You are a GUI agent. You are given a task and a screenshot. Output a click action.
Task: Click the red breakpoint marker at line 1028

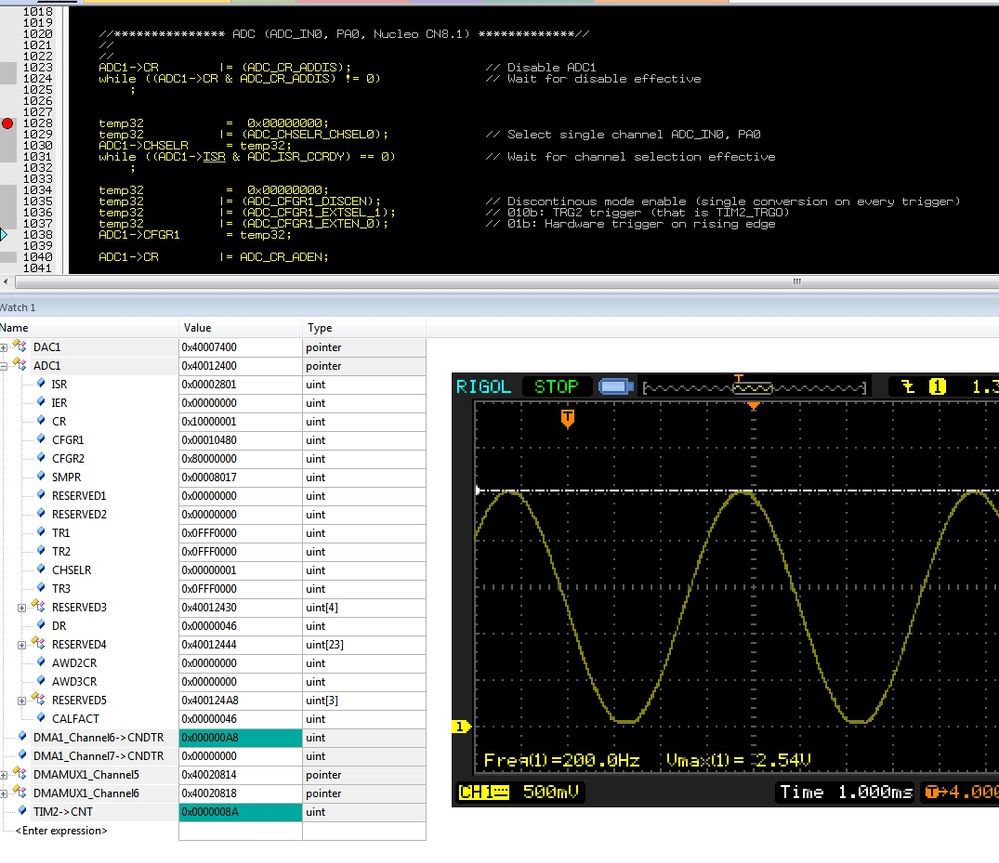tap(7, 123)
